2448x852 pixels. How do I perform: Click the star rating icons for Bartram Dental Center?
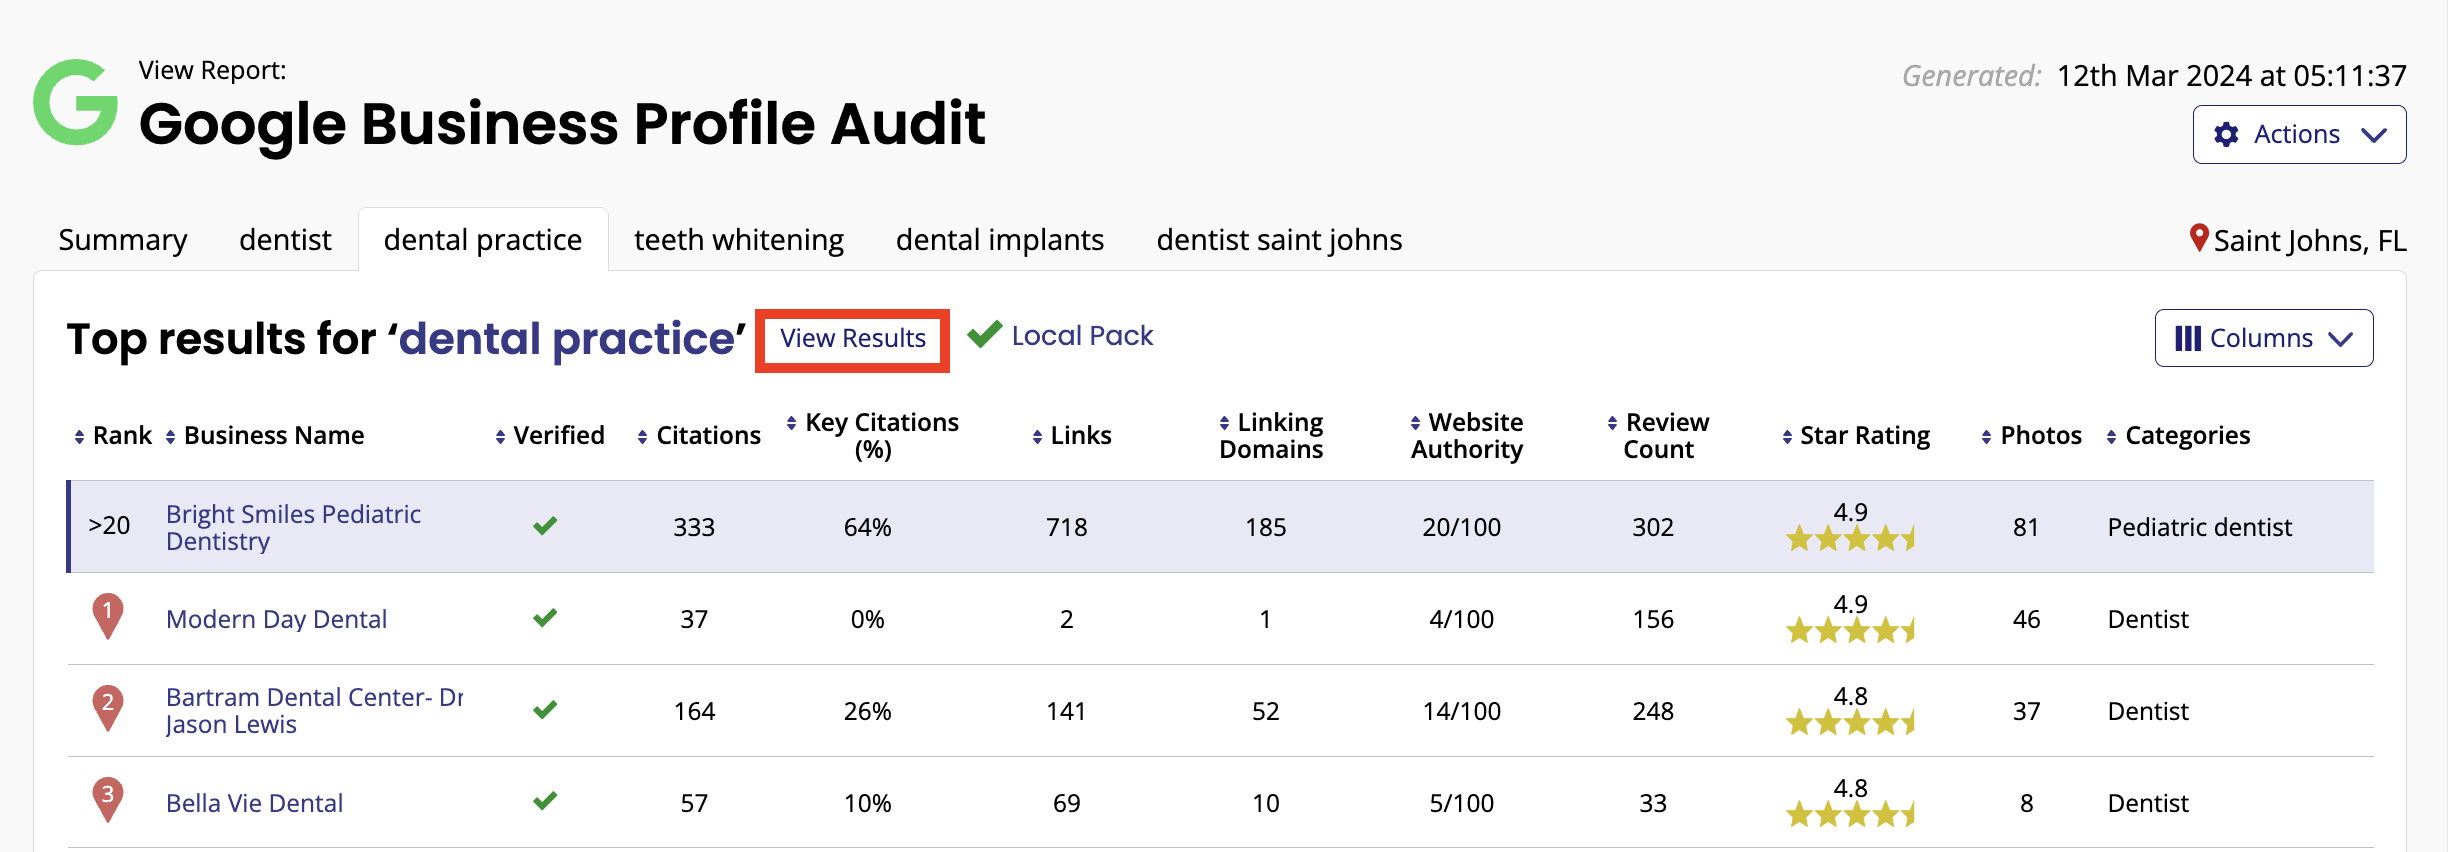[x=1851, y=723]
